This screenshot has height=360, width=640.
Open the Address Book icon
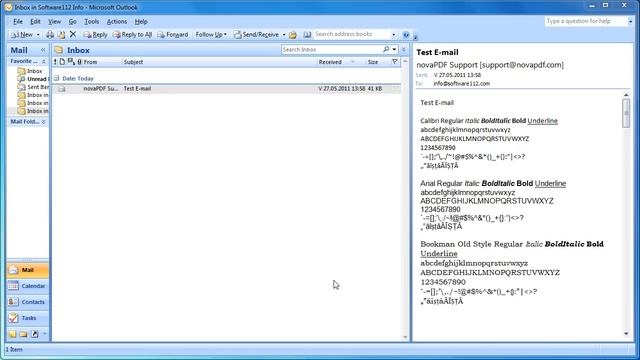tap(307, 35)
